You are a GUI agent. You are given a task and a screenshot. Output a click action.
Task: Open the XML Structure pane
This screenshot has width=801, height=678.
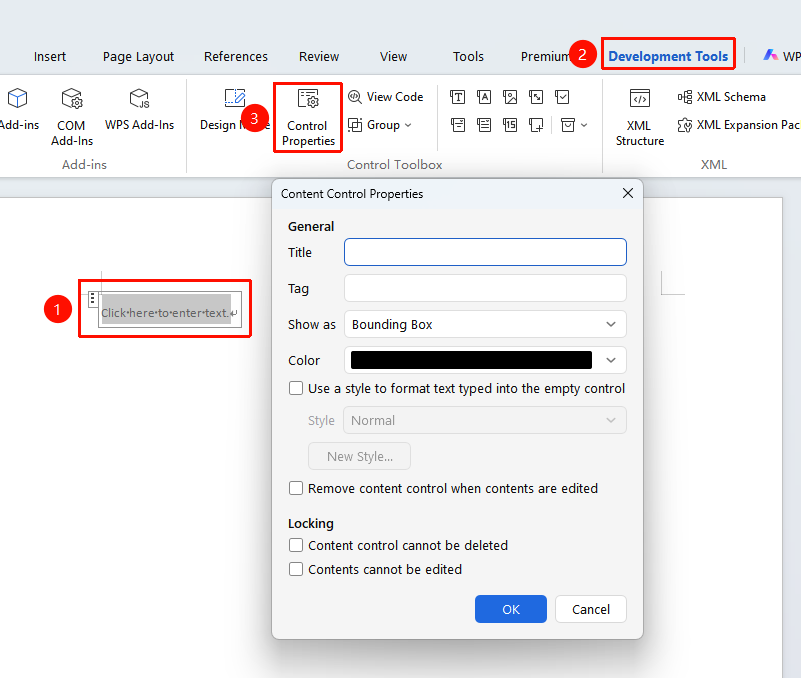point(640,118)
